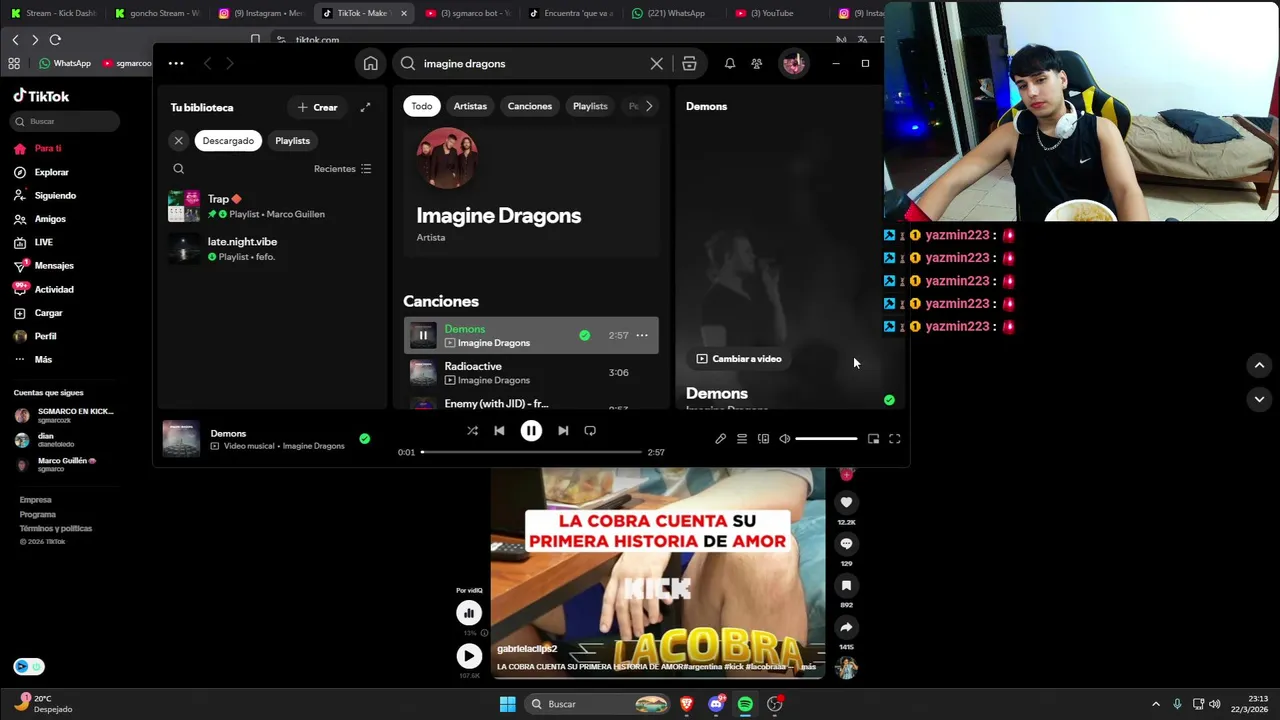Open more options for the Demons song

[x=642, y=336]
